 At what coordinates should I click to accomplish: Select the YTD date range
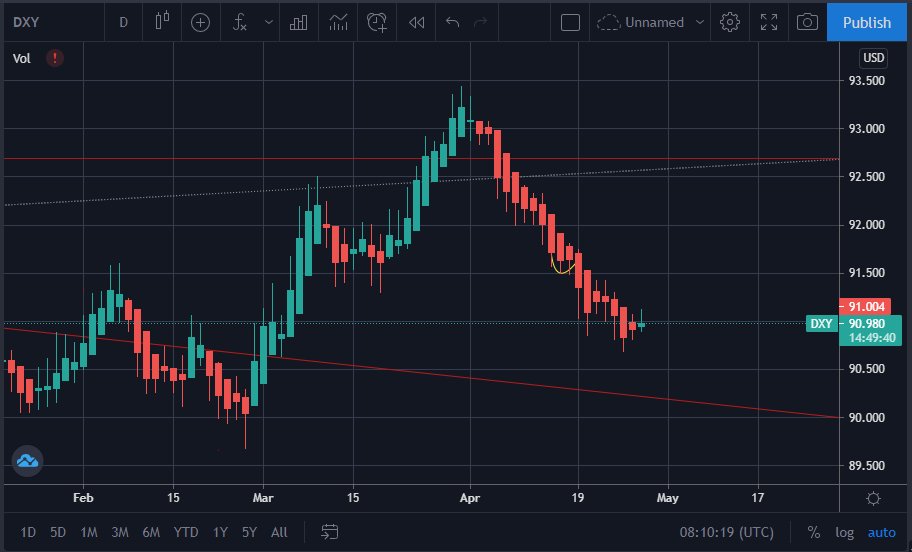(x=186, y=532)
